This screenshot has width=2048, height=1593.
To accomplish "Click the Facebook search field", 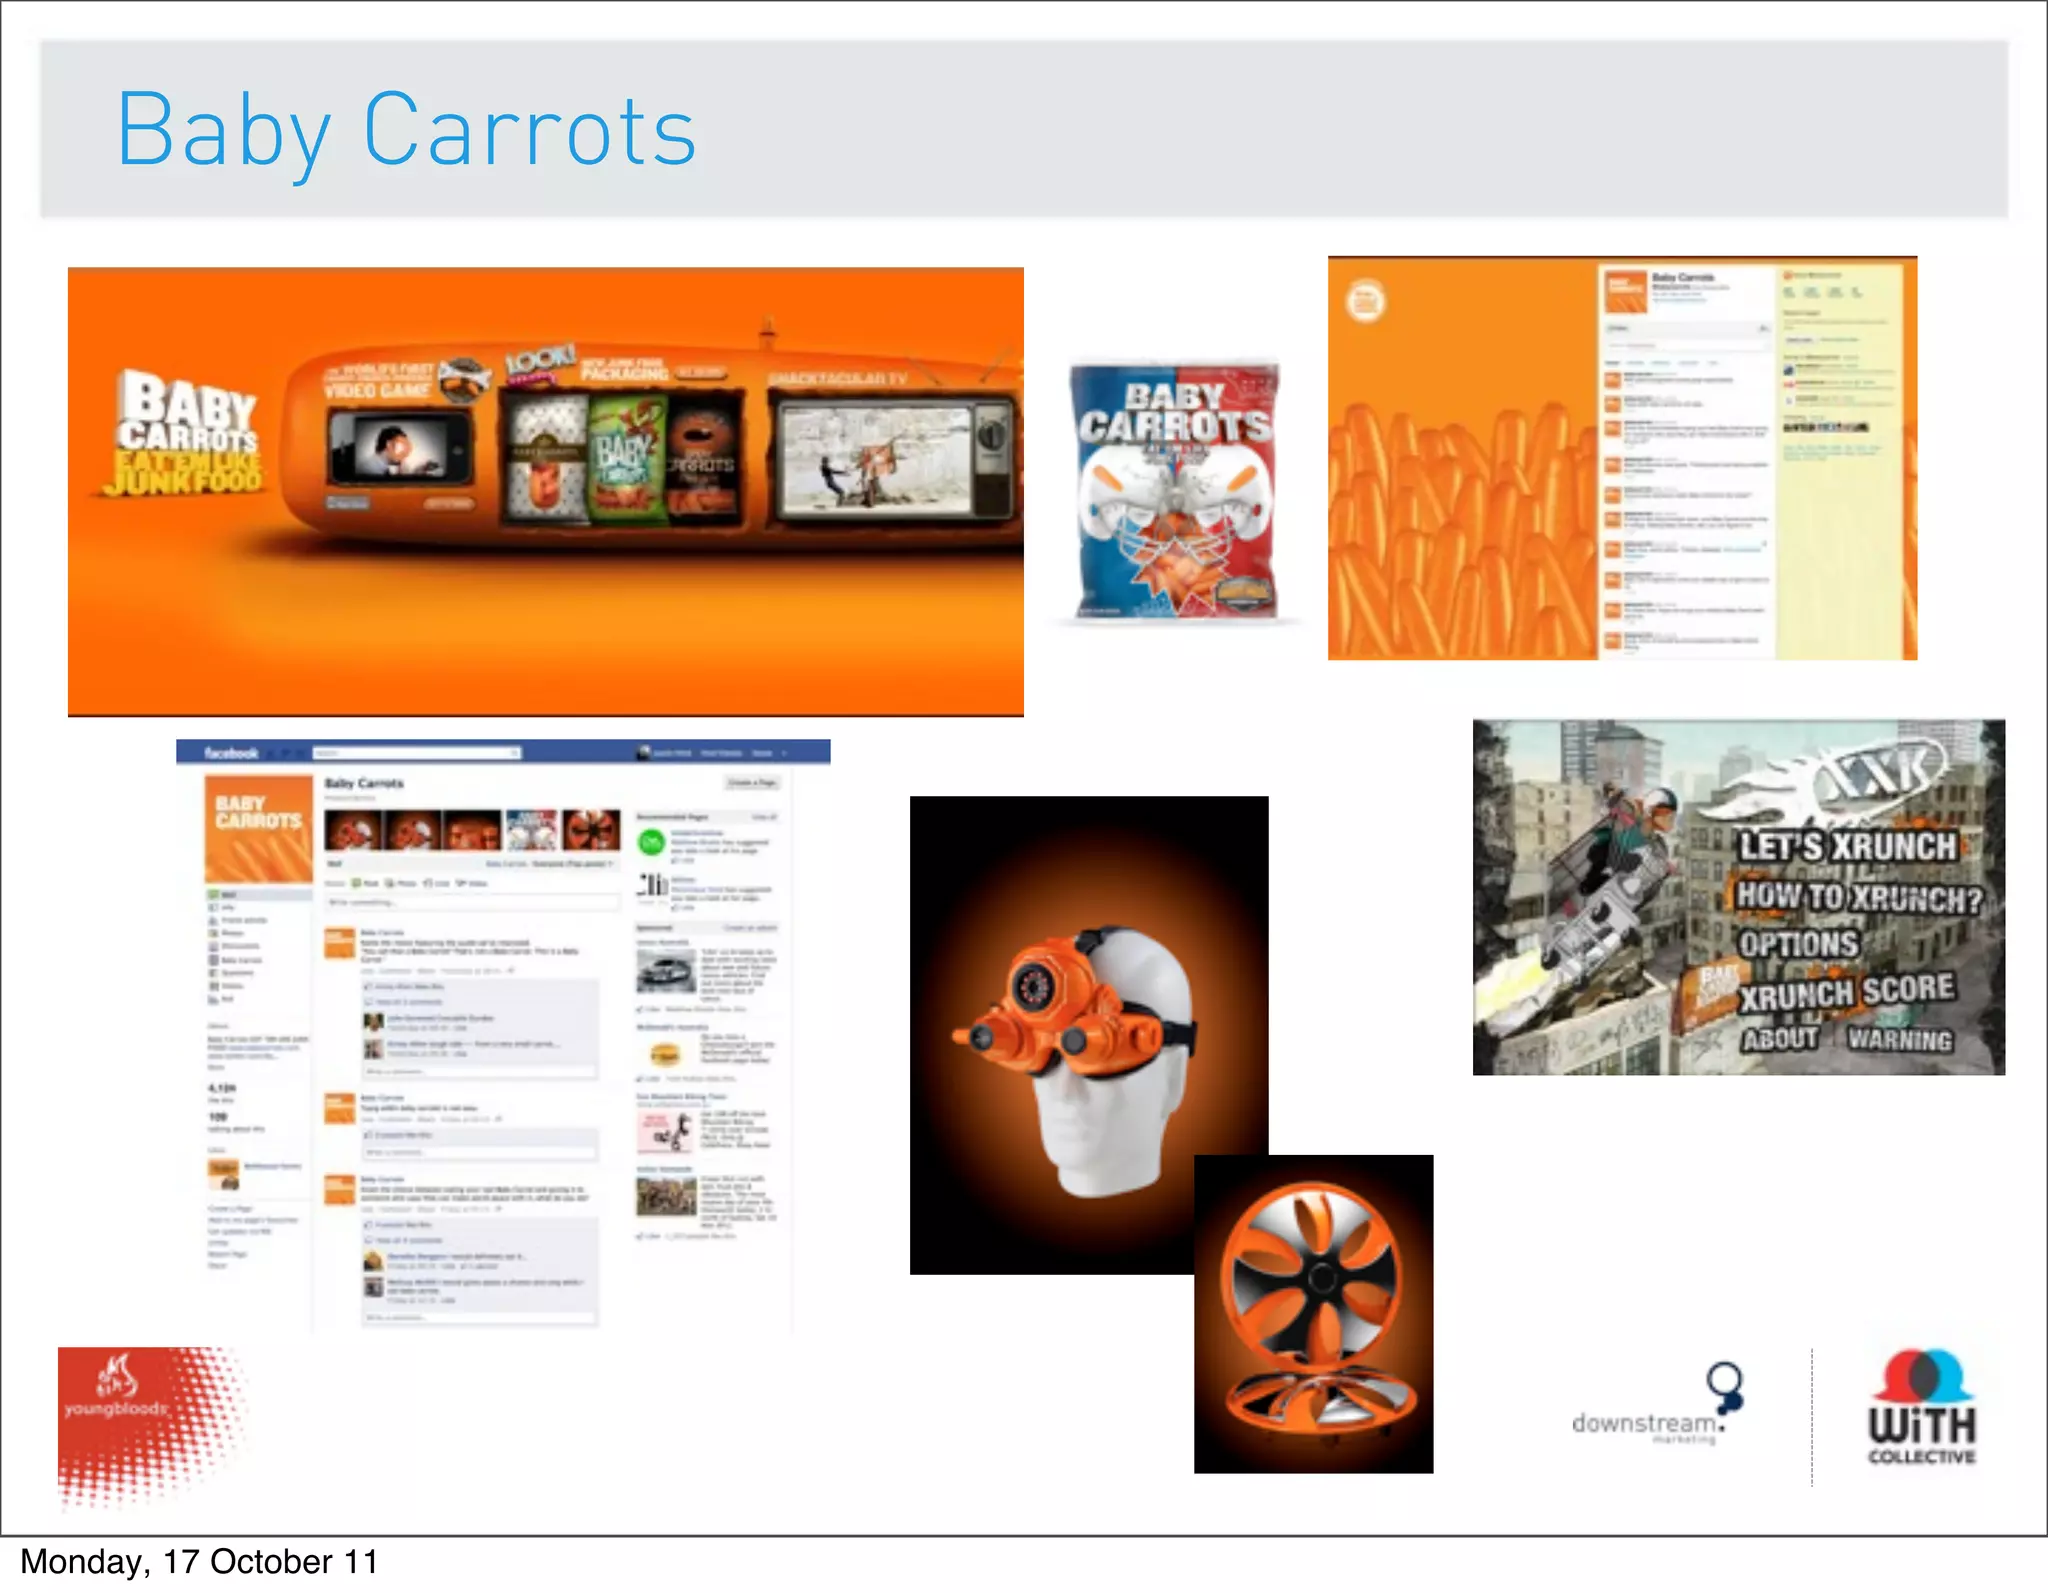I will (x=416, y=753).
